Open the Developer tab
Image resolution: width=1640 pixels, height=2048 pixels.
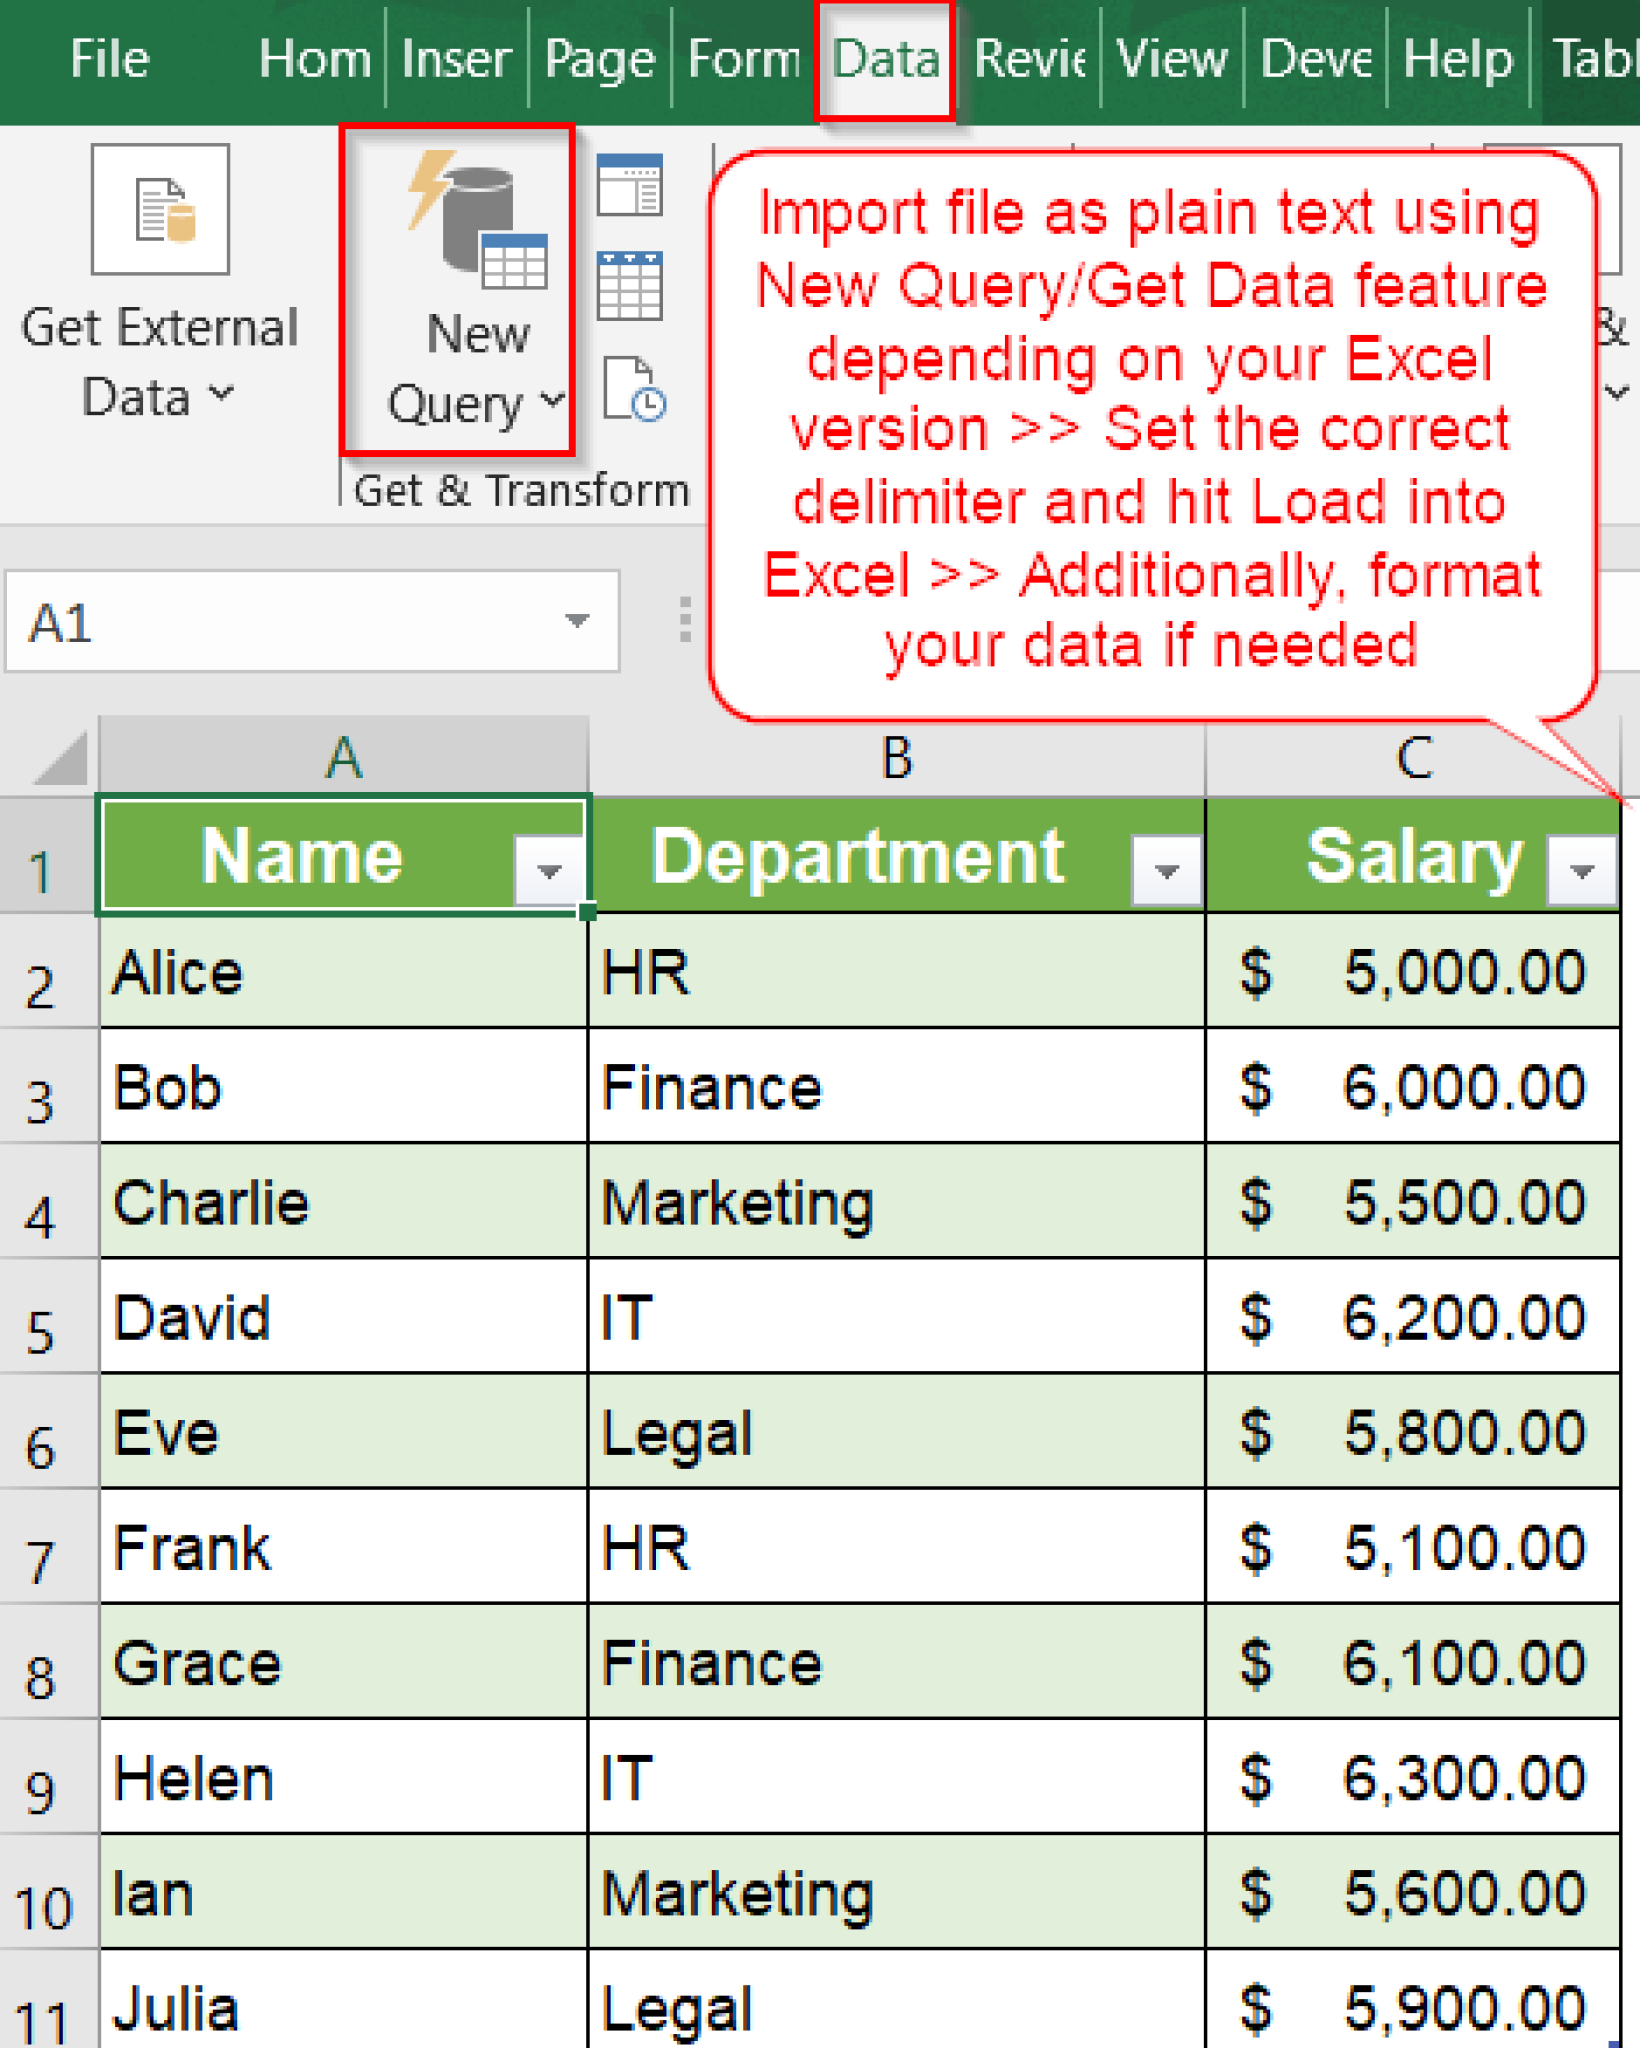click(1317, 58)
